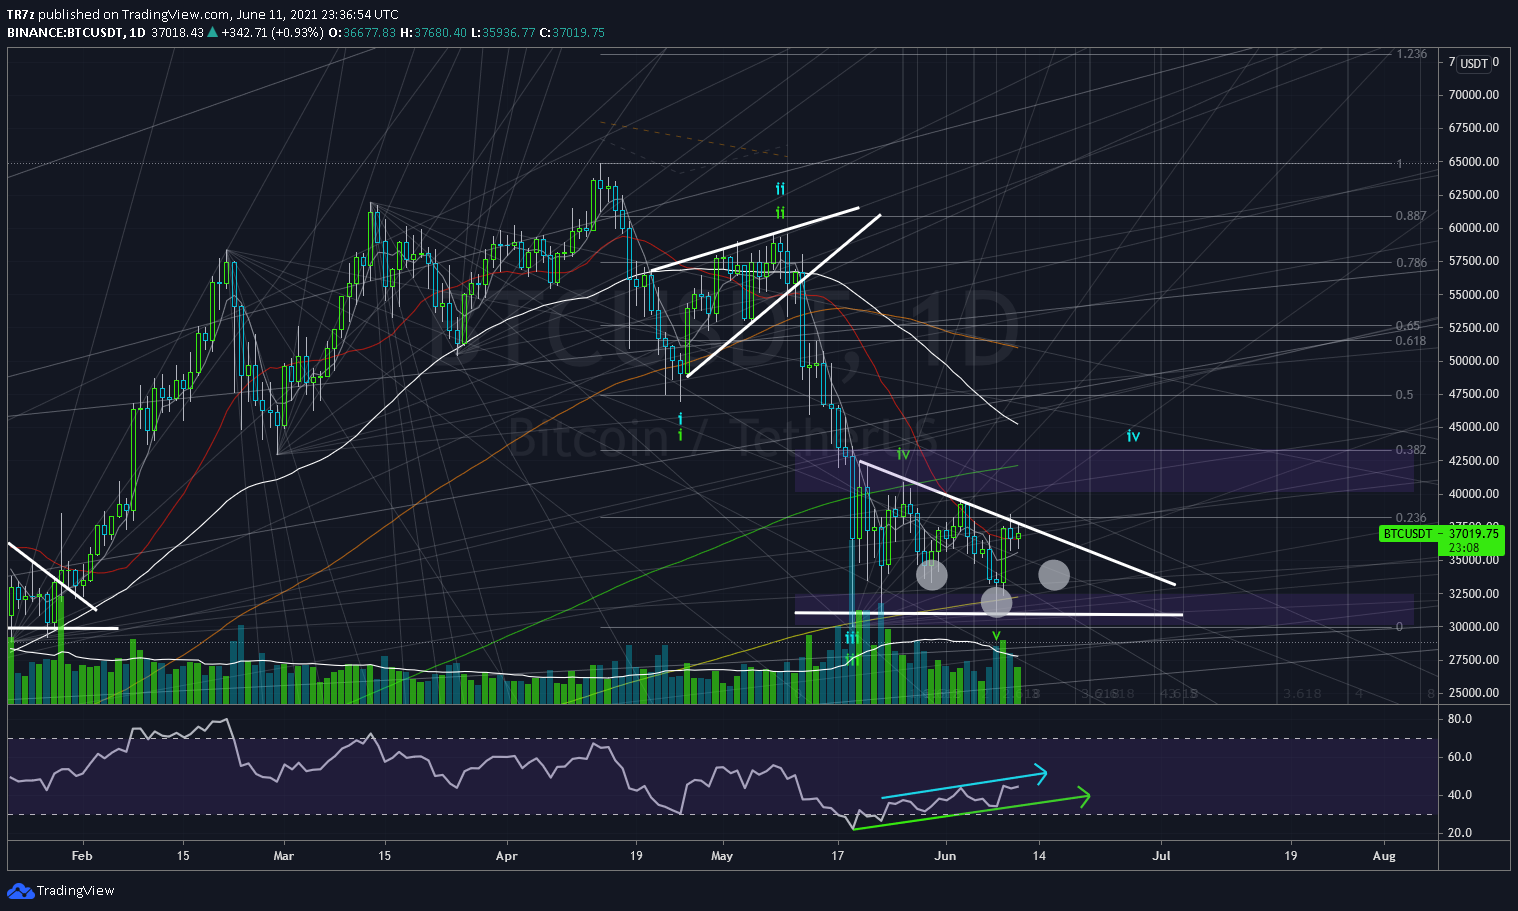Click the May date axis label

tap(722, 856)
